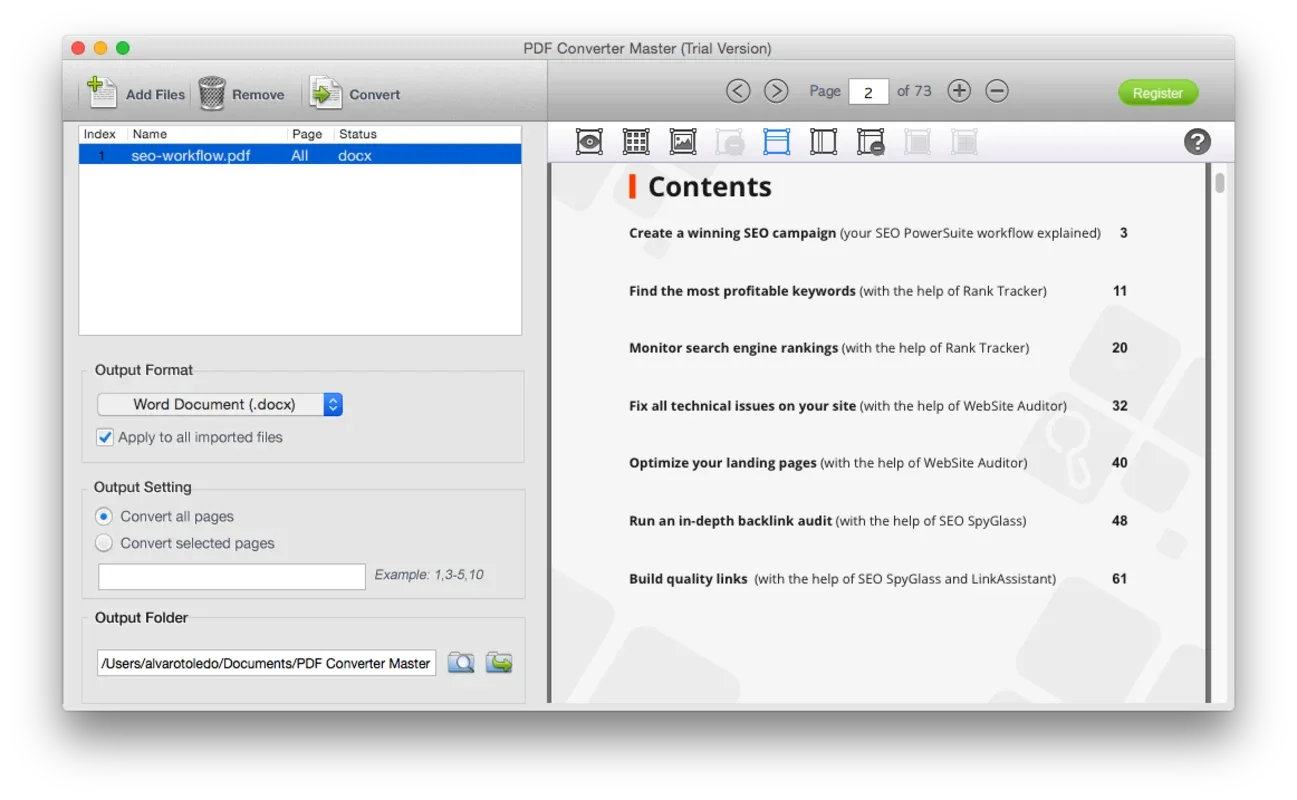
Task: Click the green macOS fullscreen button
Action: tap(123, 48)
